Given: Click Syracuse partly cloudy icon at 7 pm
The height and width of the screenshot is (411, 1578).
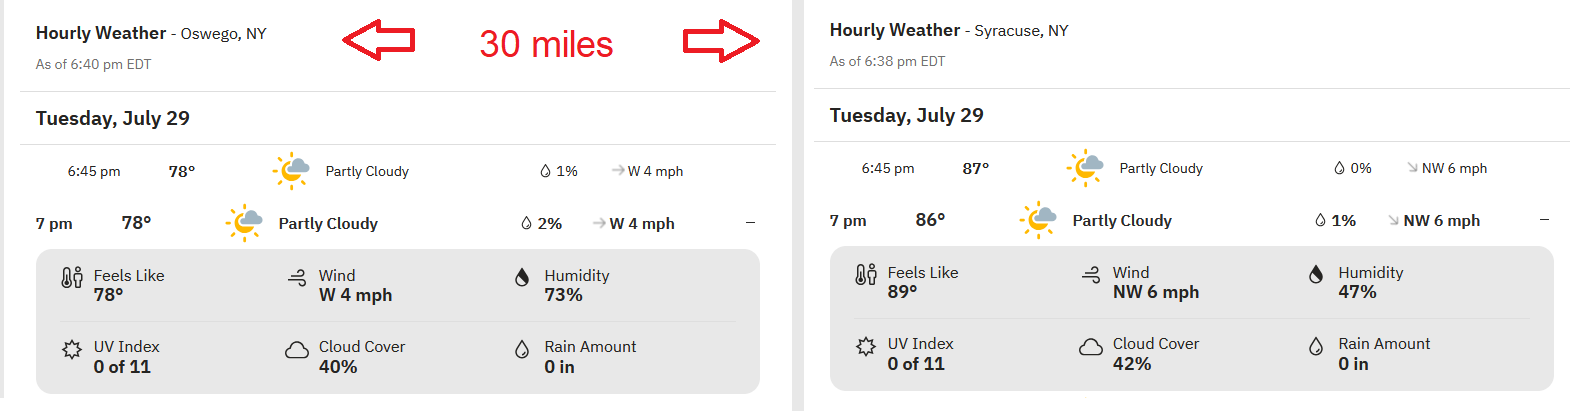Looking at the screenshot, I should click(x=1038, y=220).
